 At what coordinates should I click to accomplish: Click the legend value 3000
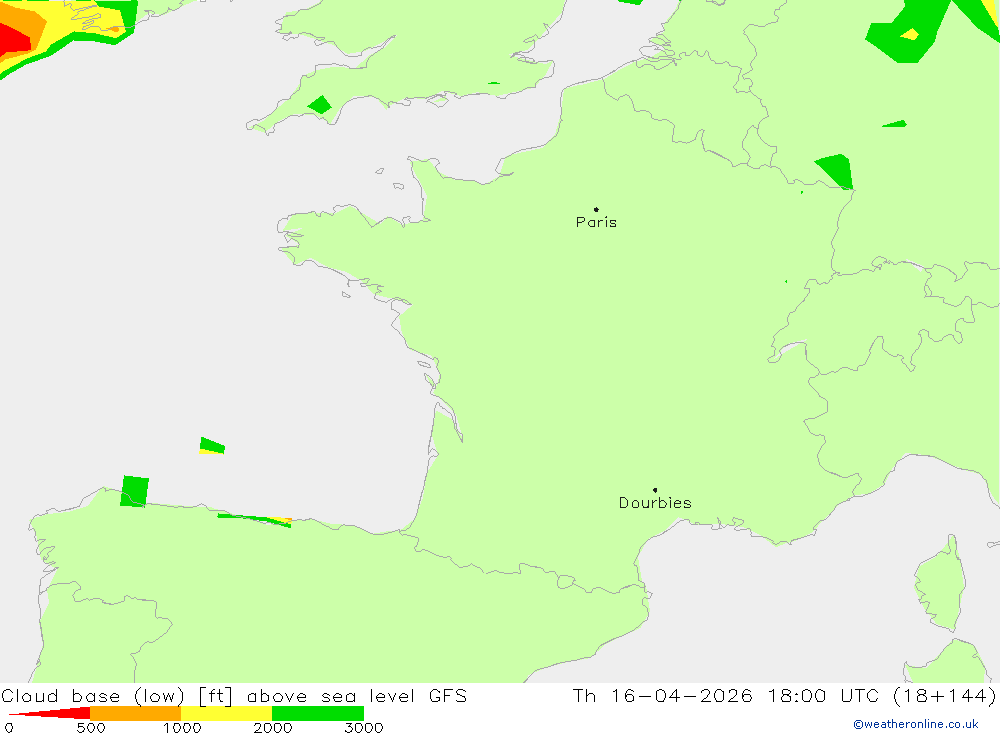[364, 728]
